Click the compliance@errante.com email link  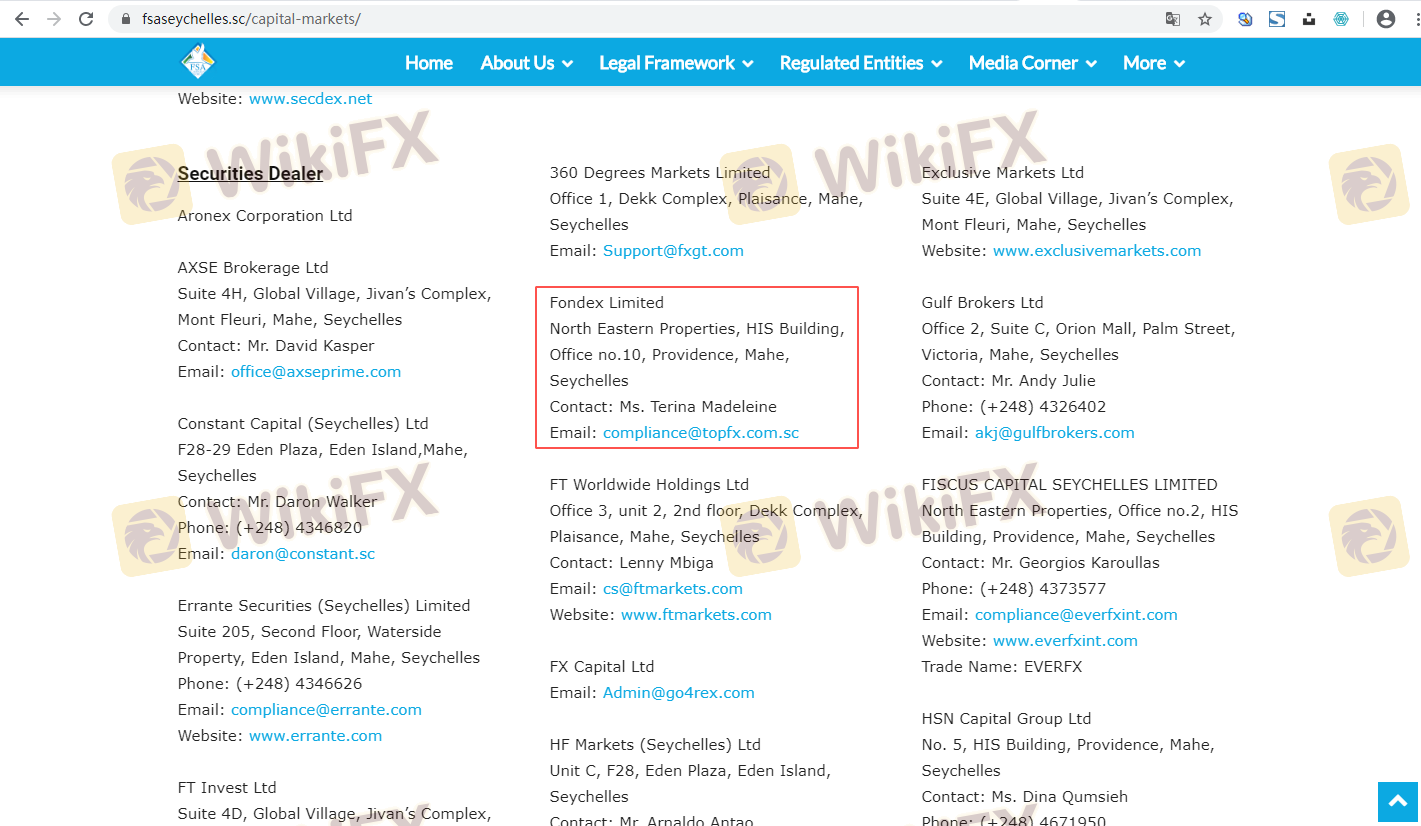click(x=326, y=710)
